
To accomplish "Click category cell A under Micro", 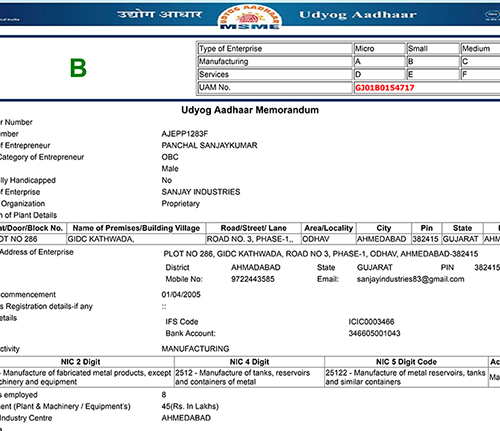I will 380,62.
